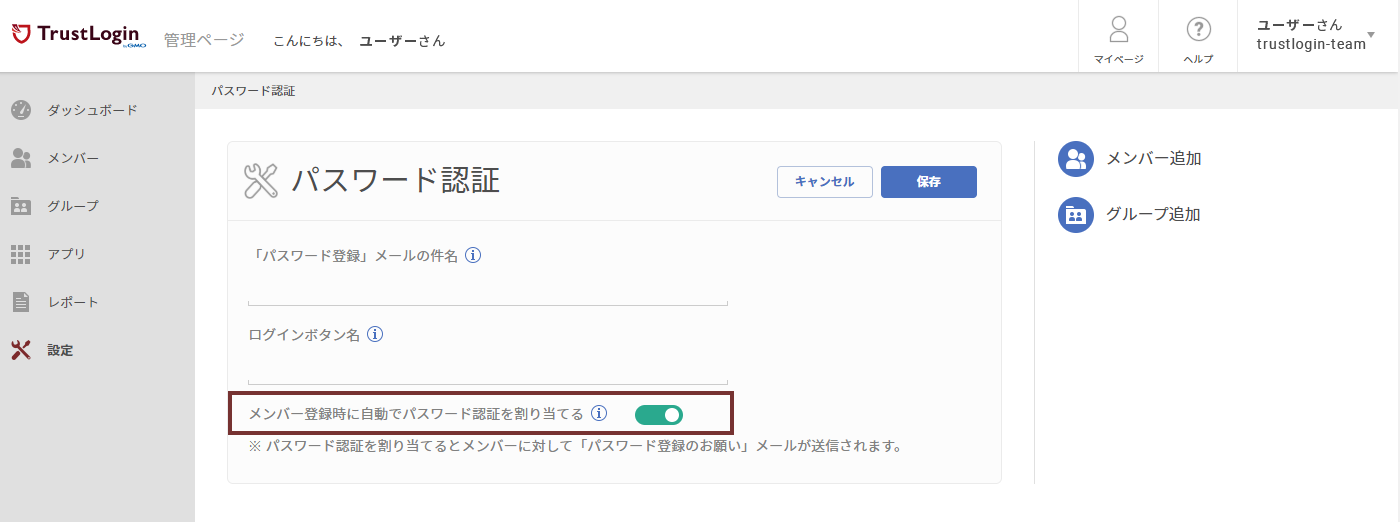Open Help via the question mark icon
Image resolution: width=1400 pixels, height=522 pixels.
pyautogui.click(x=1198, y=30)
